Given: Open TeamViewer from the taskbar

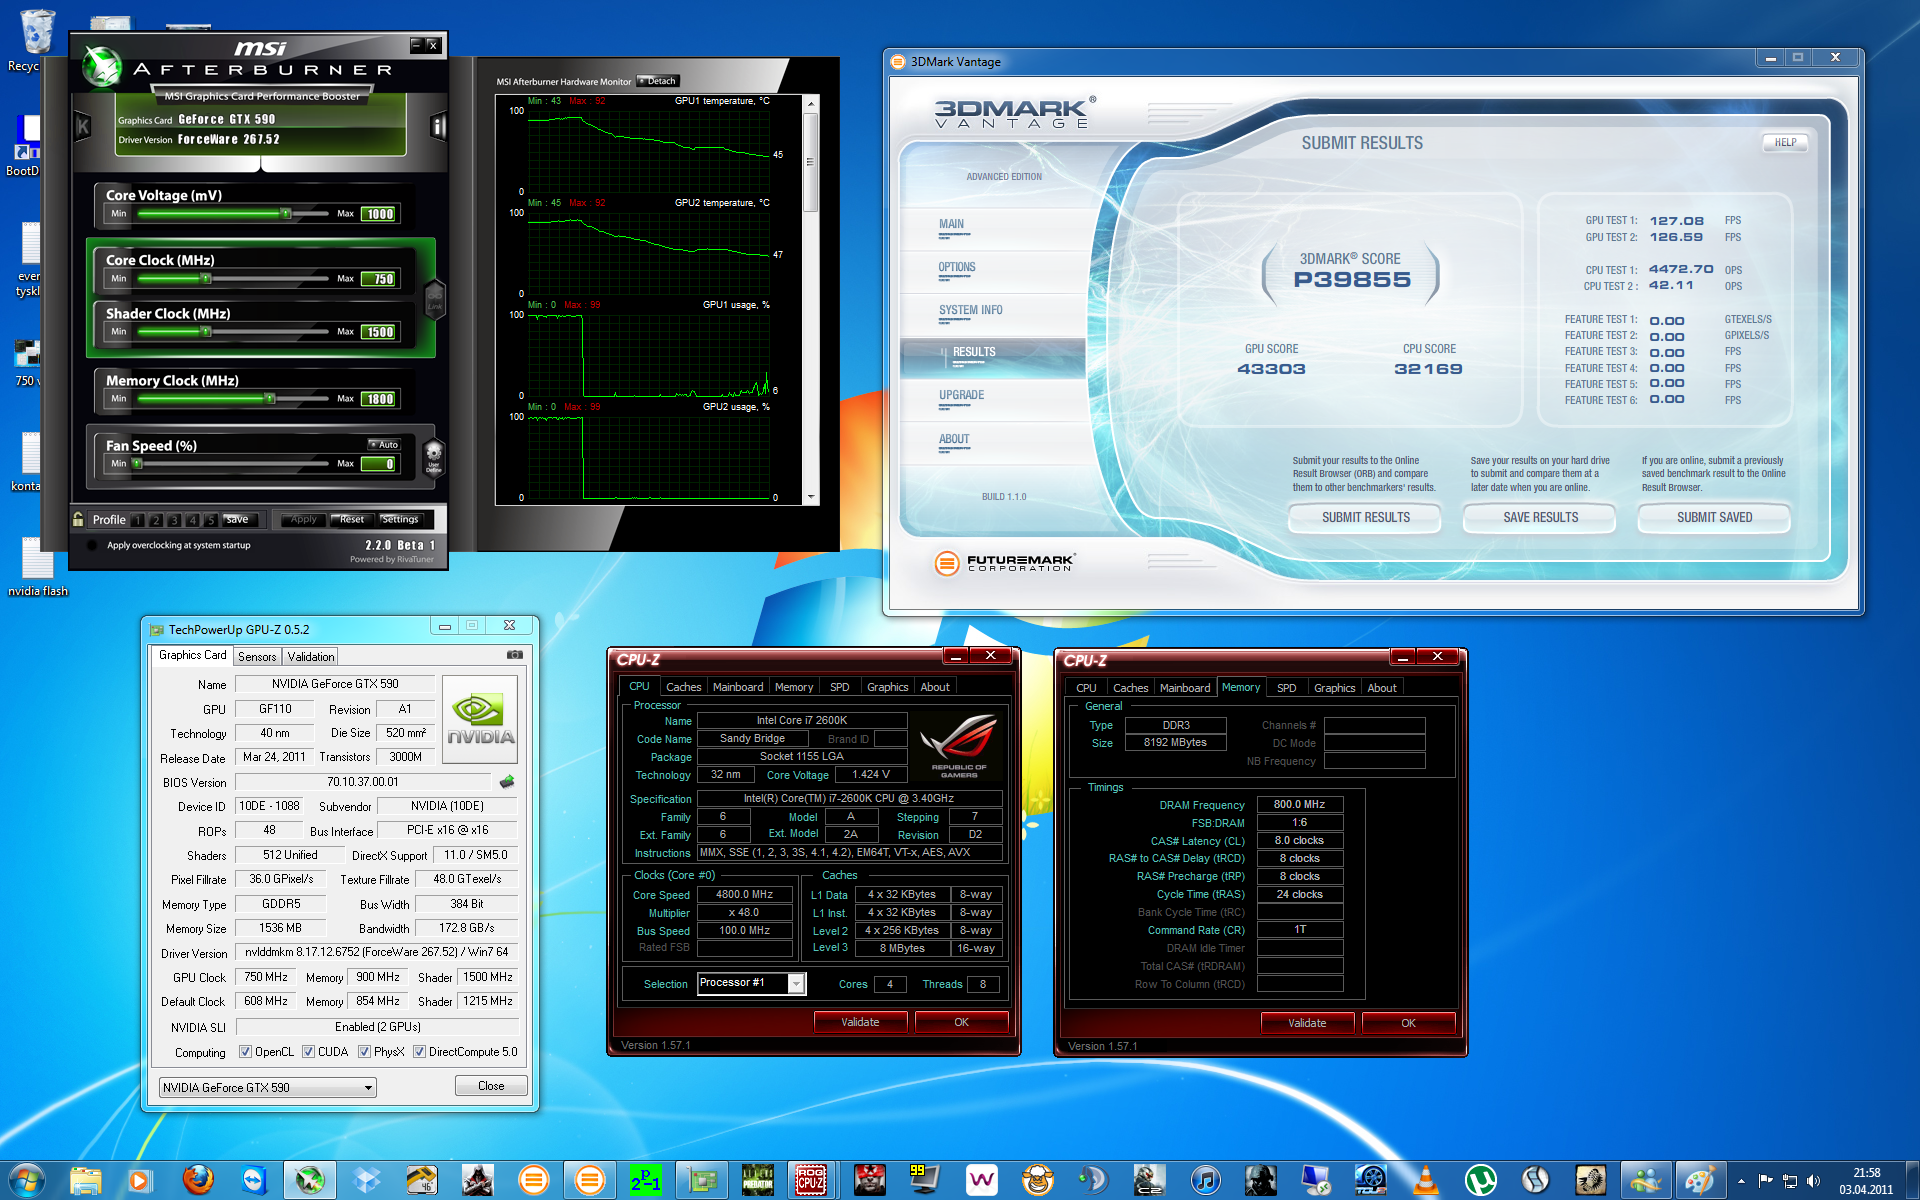Looking at the screenshot, I should (254, 1181).
